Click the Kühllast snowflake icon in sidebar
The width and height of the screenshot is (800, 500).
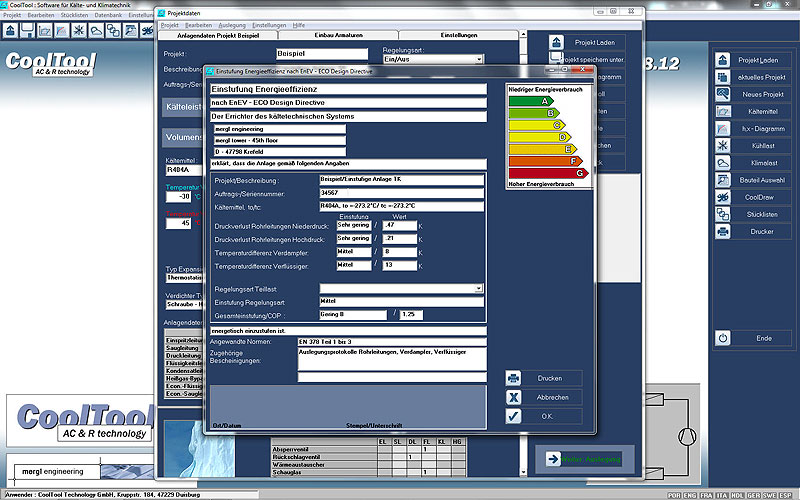tap(722, 145)
